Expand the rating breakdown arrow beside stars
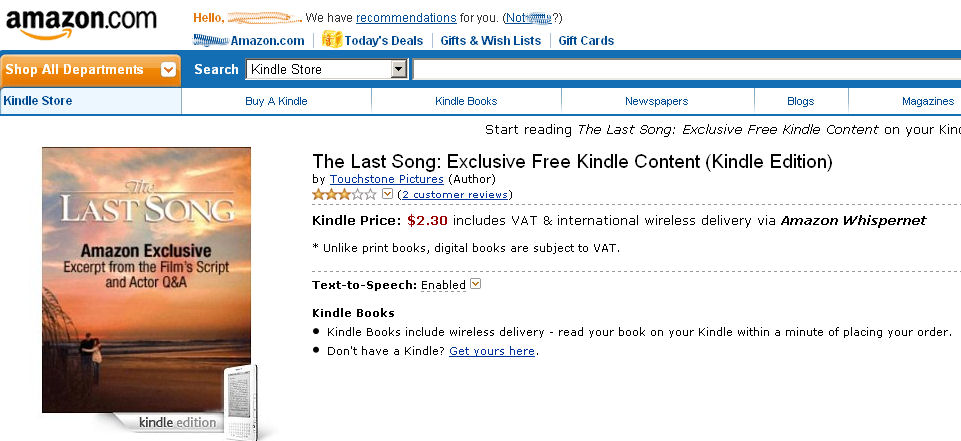 point(388,194)
